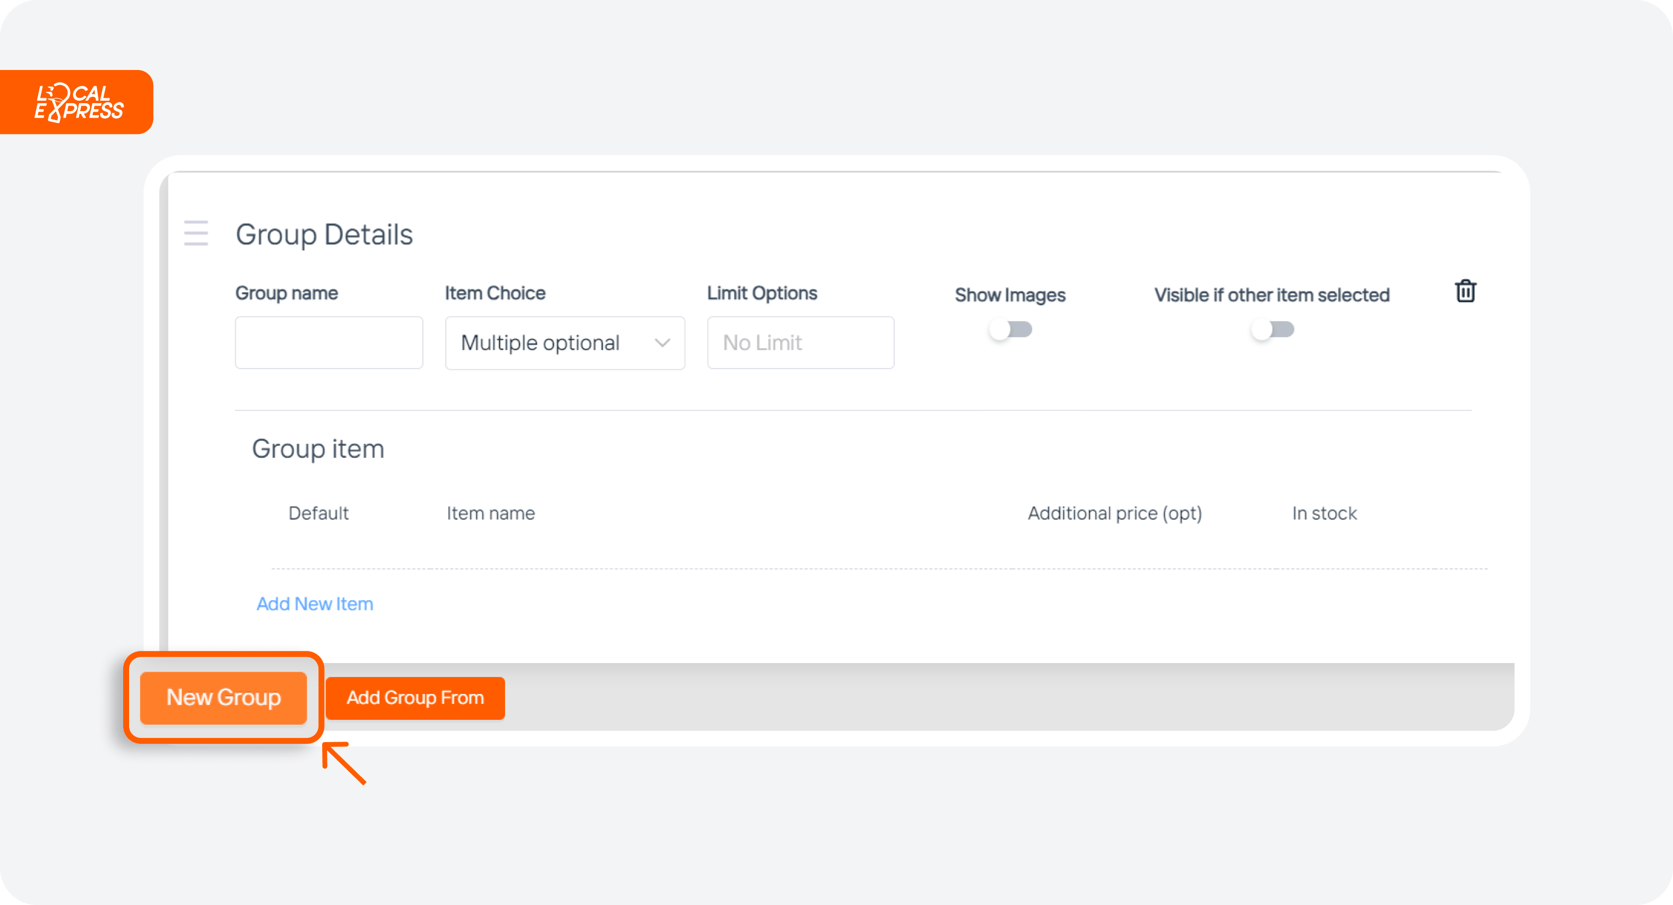The height and width of the screenshot is (905, 1673).
Task: Select the No Limit options field
Action: pyautogui.click(x=800, y=342)
